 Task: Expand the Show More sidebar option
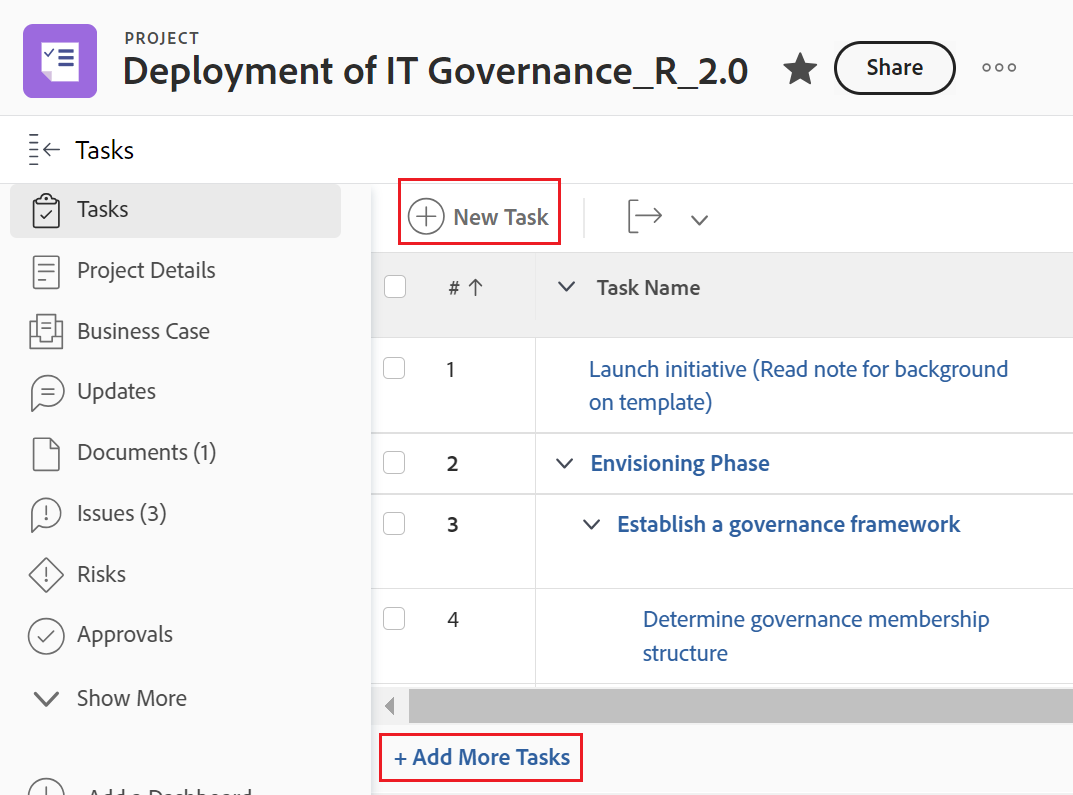click(x=131, y=698)
